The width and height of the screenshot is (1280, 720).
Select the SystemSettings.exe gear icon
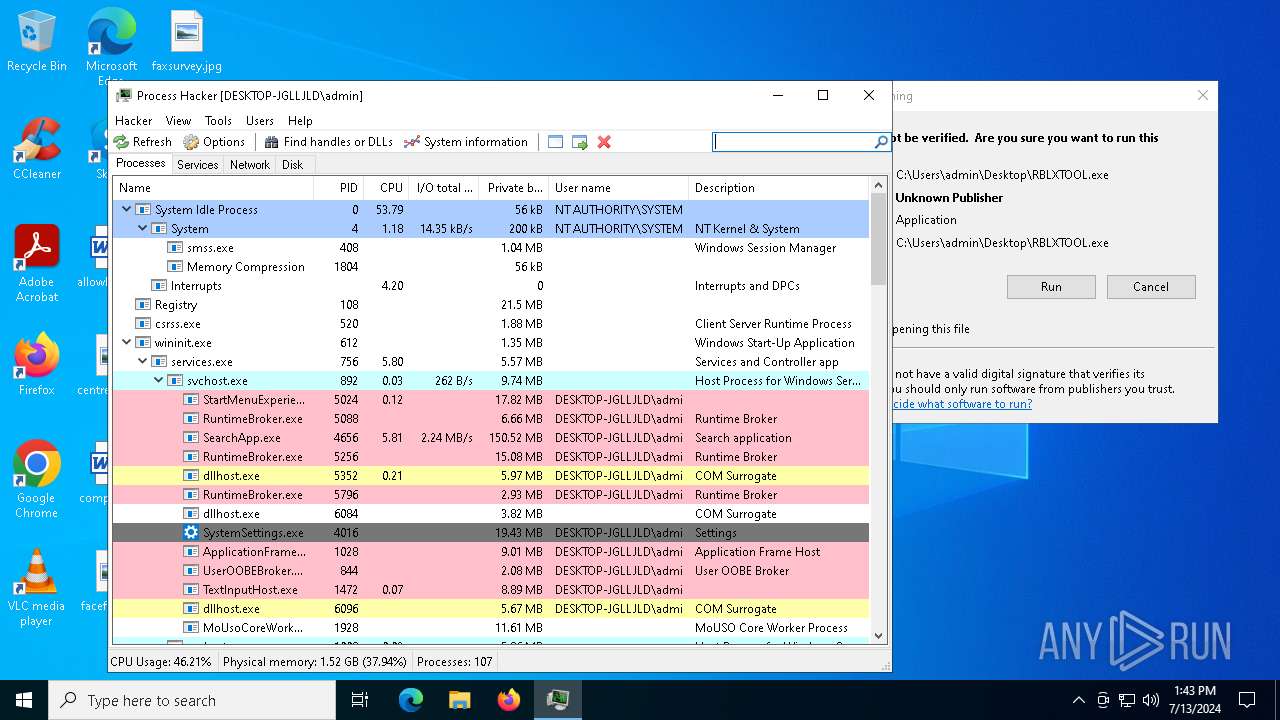(x=191, y=533)
